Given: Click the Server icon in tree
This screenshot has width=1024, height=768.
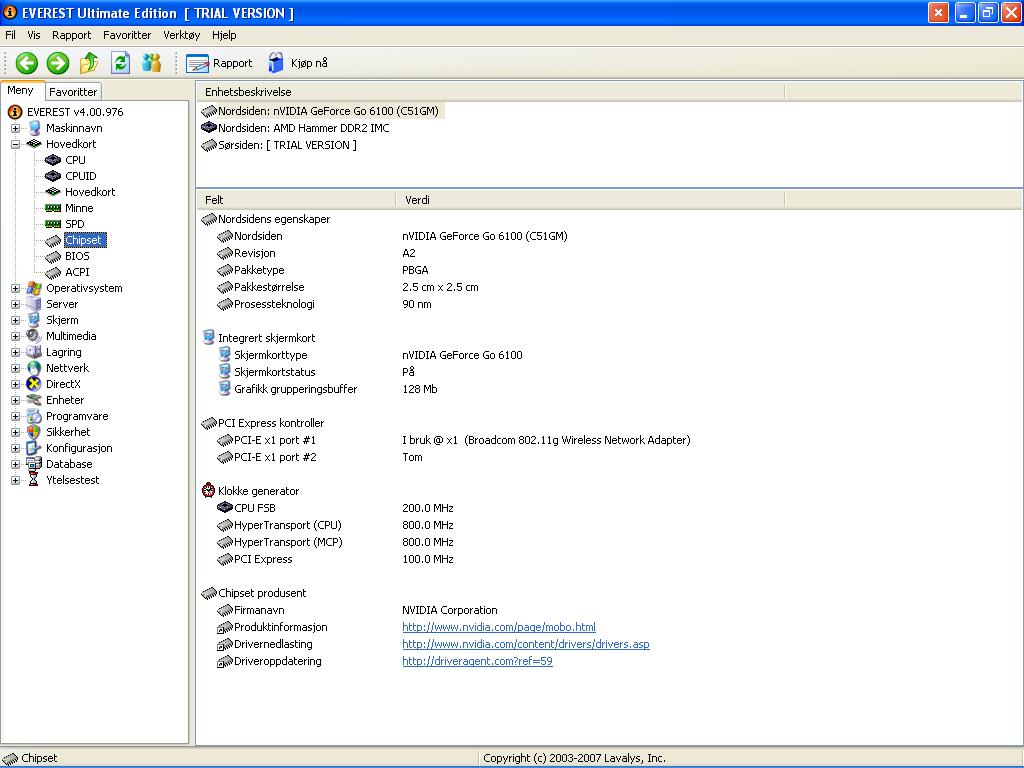Looking at the screenshot, I should (34, 304).
